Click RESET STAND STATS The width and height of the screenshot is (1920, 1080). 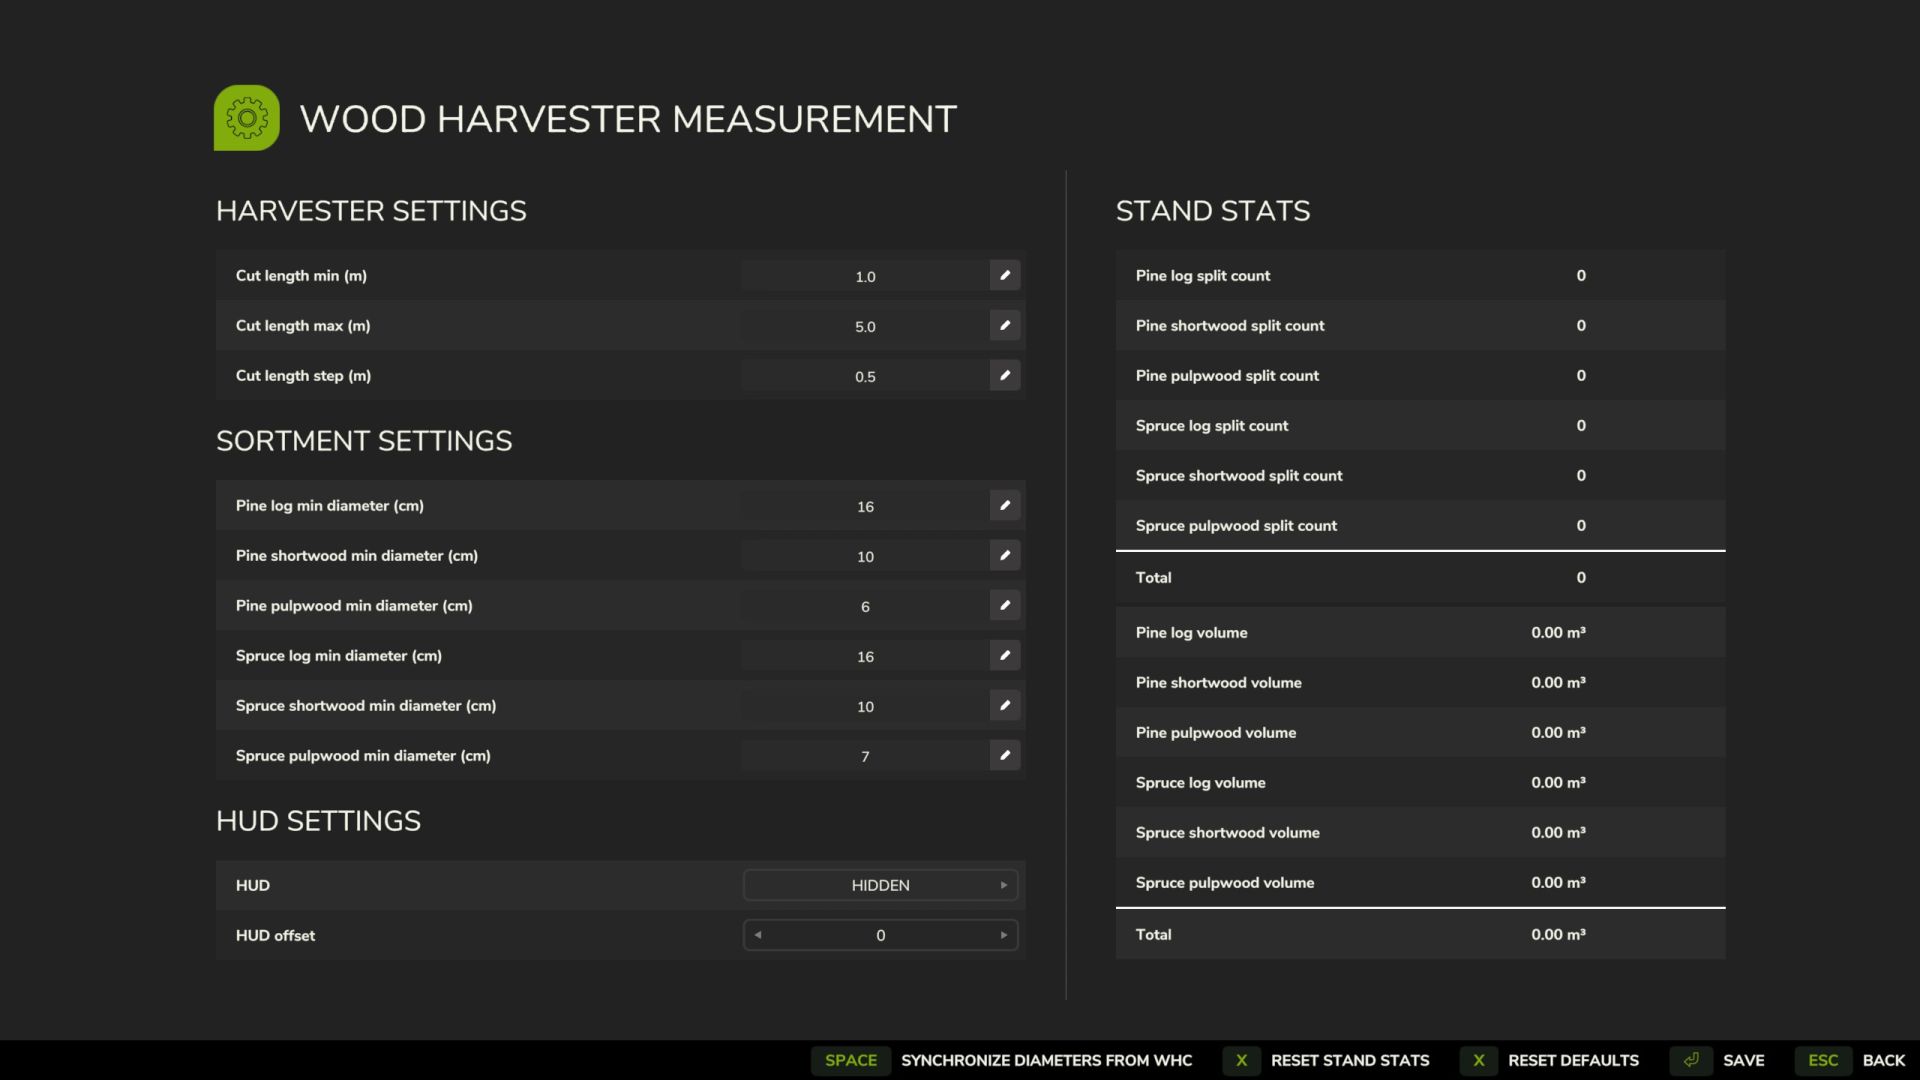[x=1349, y=1060]
